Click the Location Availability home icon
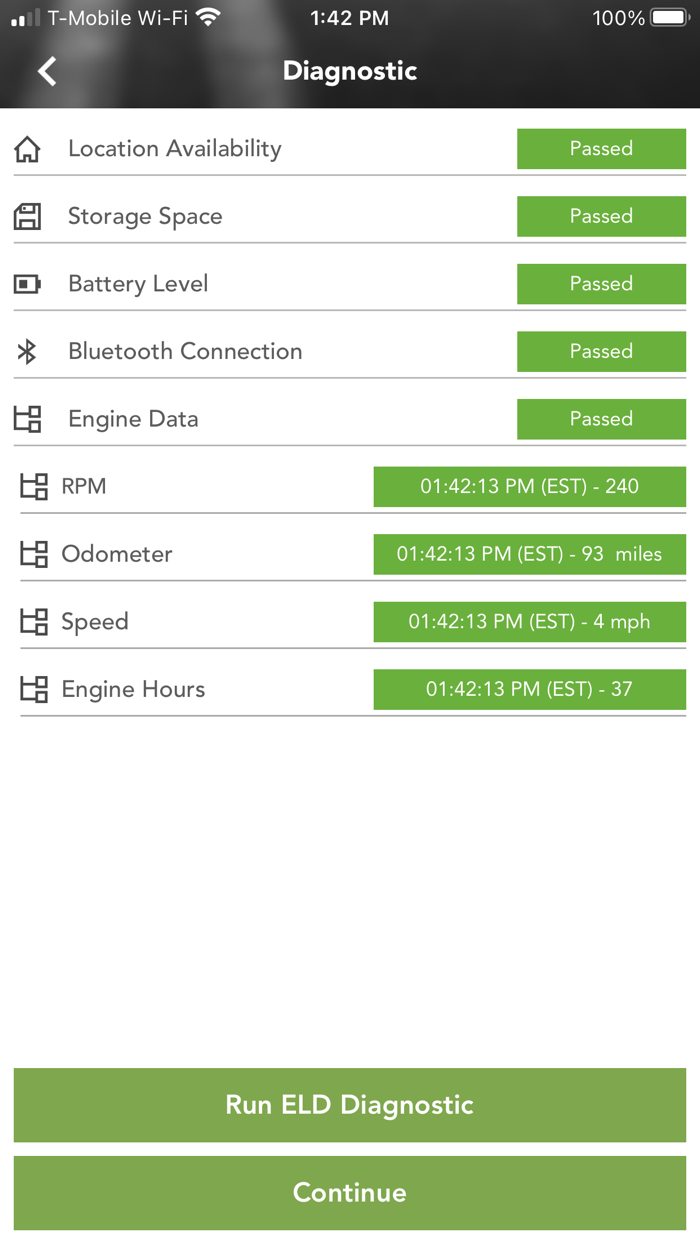 [28, 148]
